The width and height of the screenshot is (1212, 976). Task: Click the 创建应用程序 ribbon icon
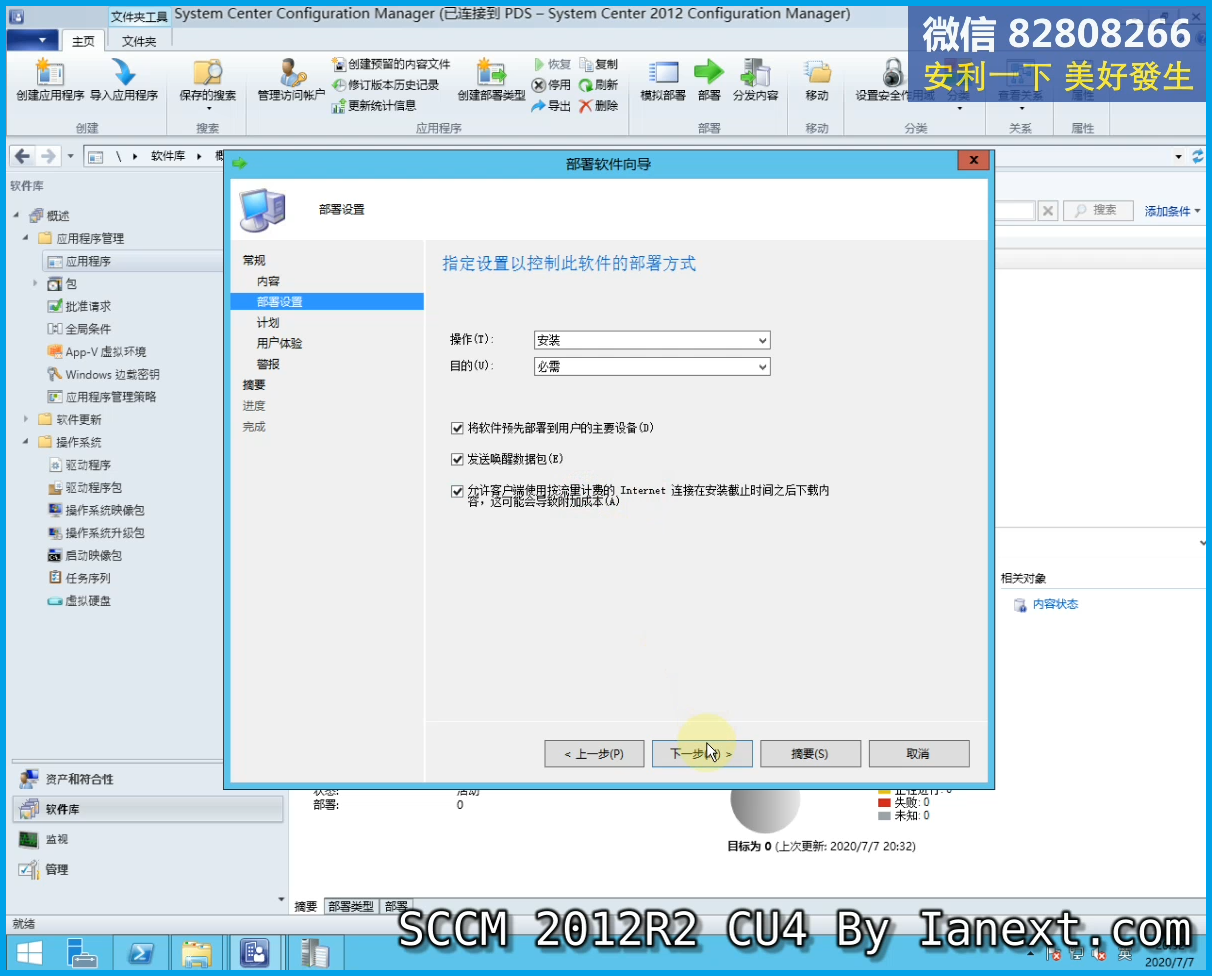coord(50,80)
